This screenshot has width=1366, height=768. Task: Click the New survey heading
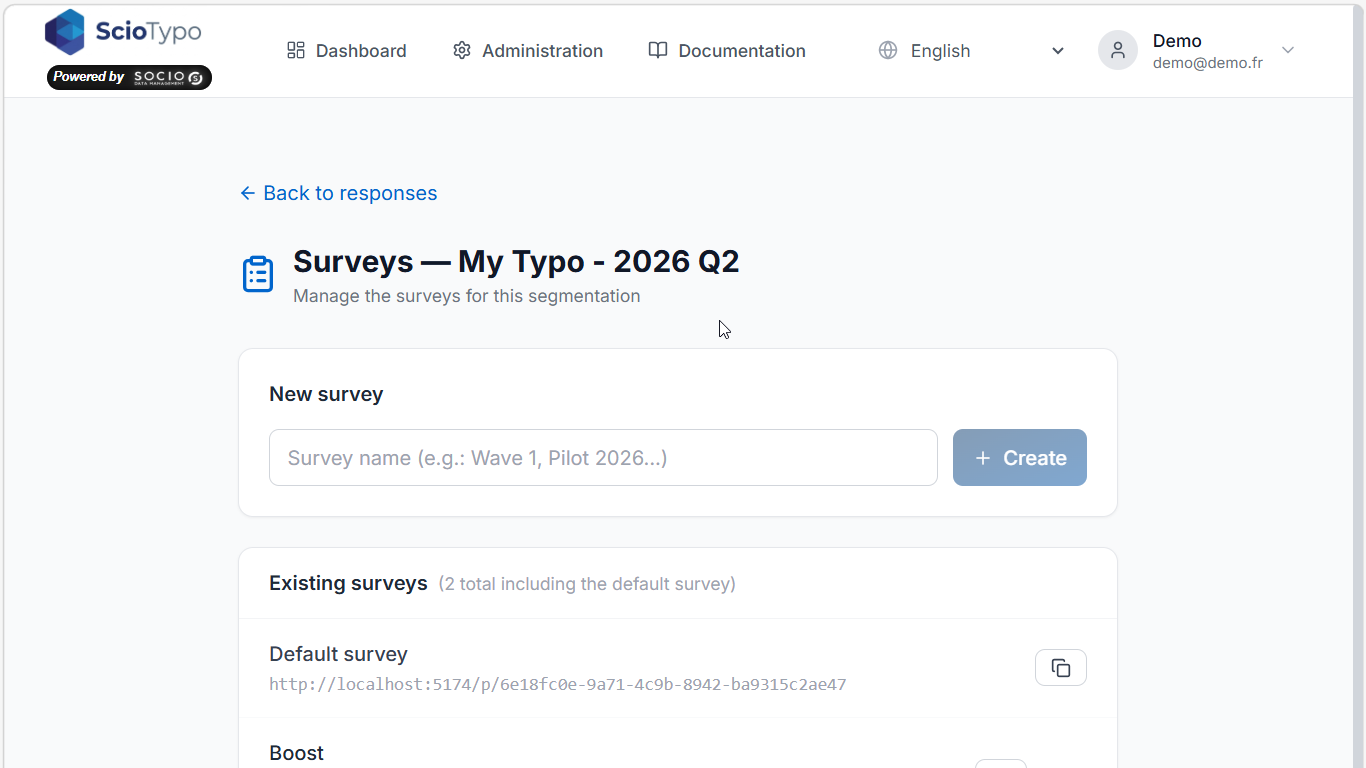(x=326, y=394)
